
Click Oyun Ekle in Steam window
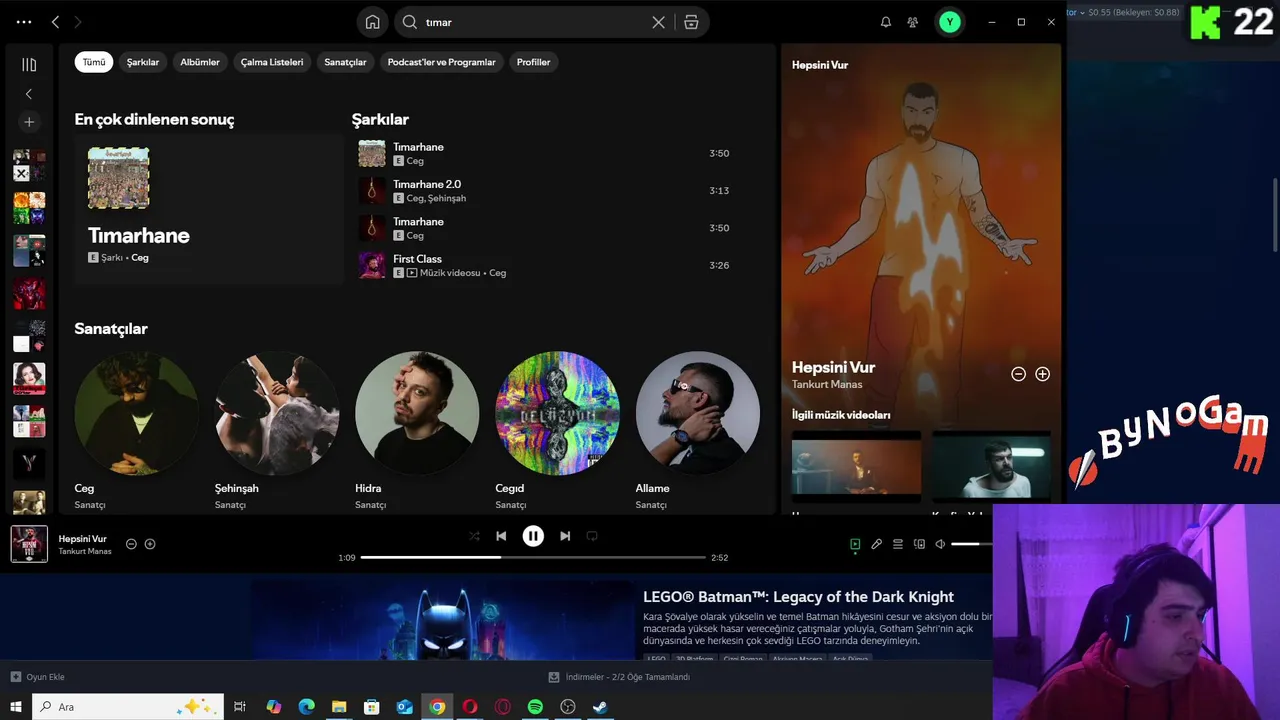point(37,677)
